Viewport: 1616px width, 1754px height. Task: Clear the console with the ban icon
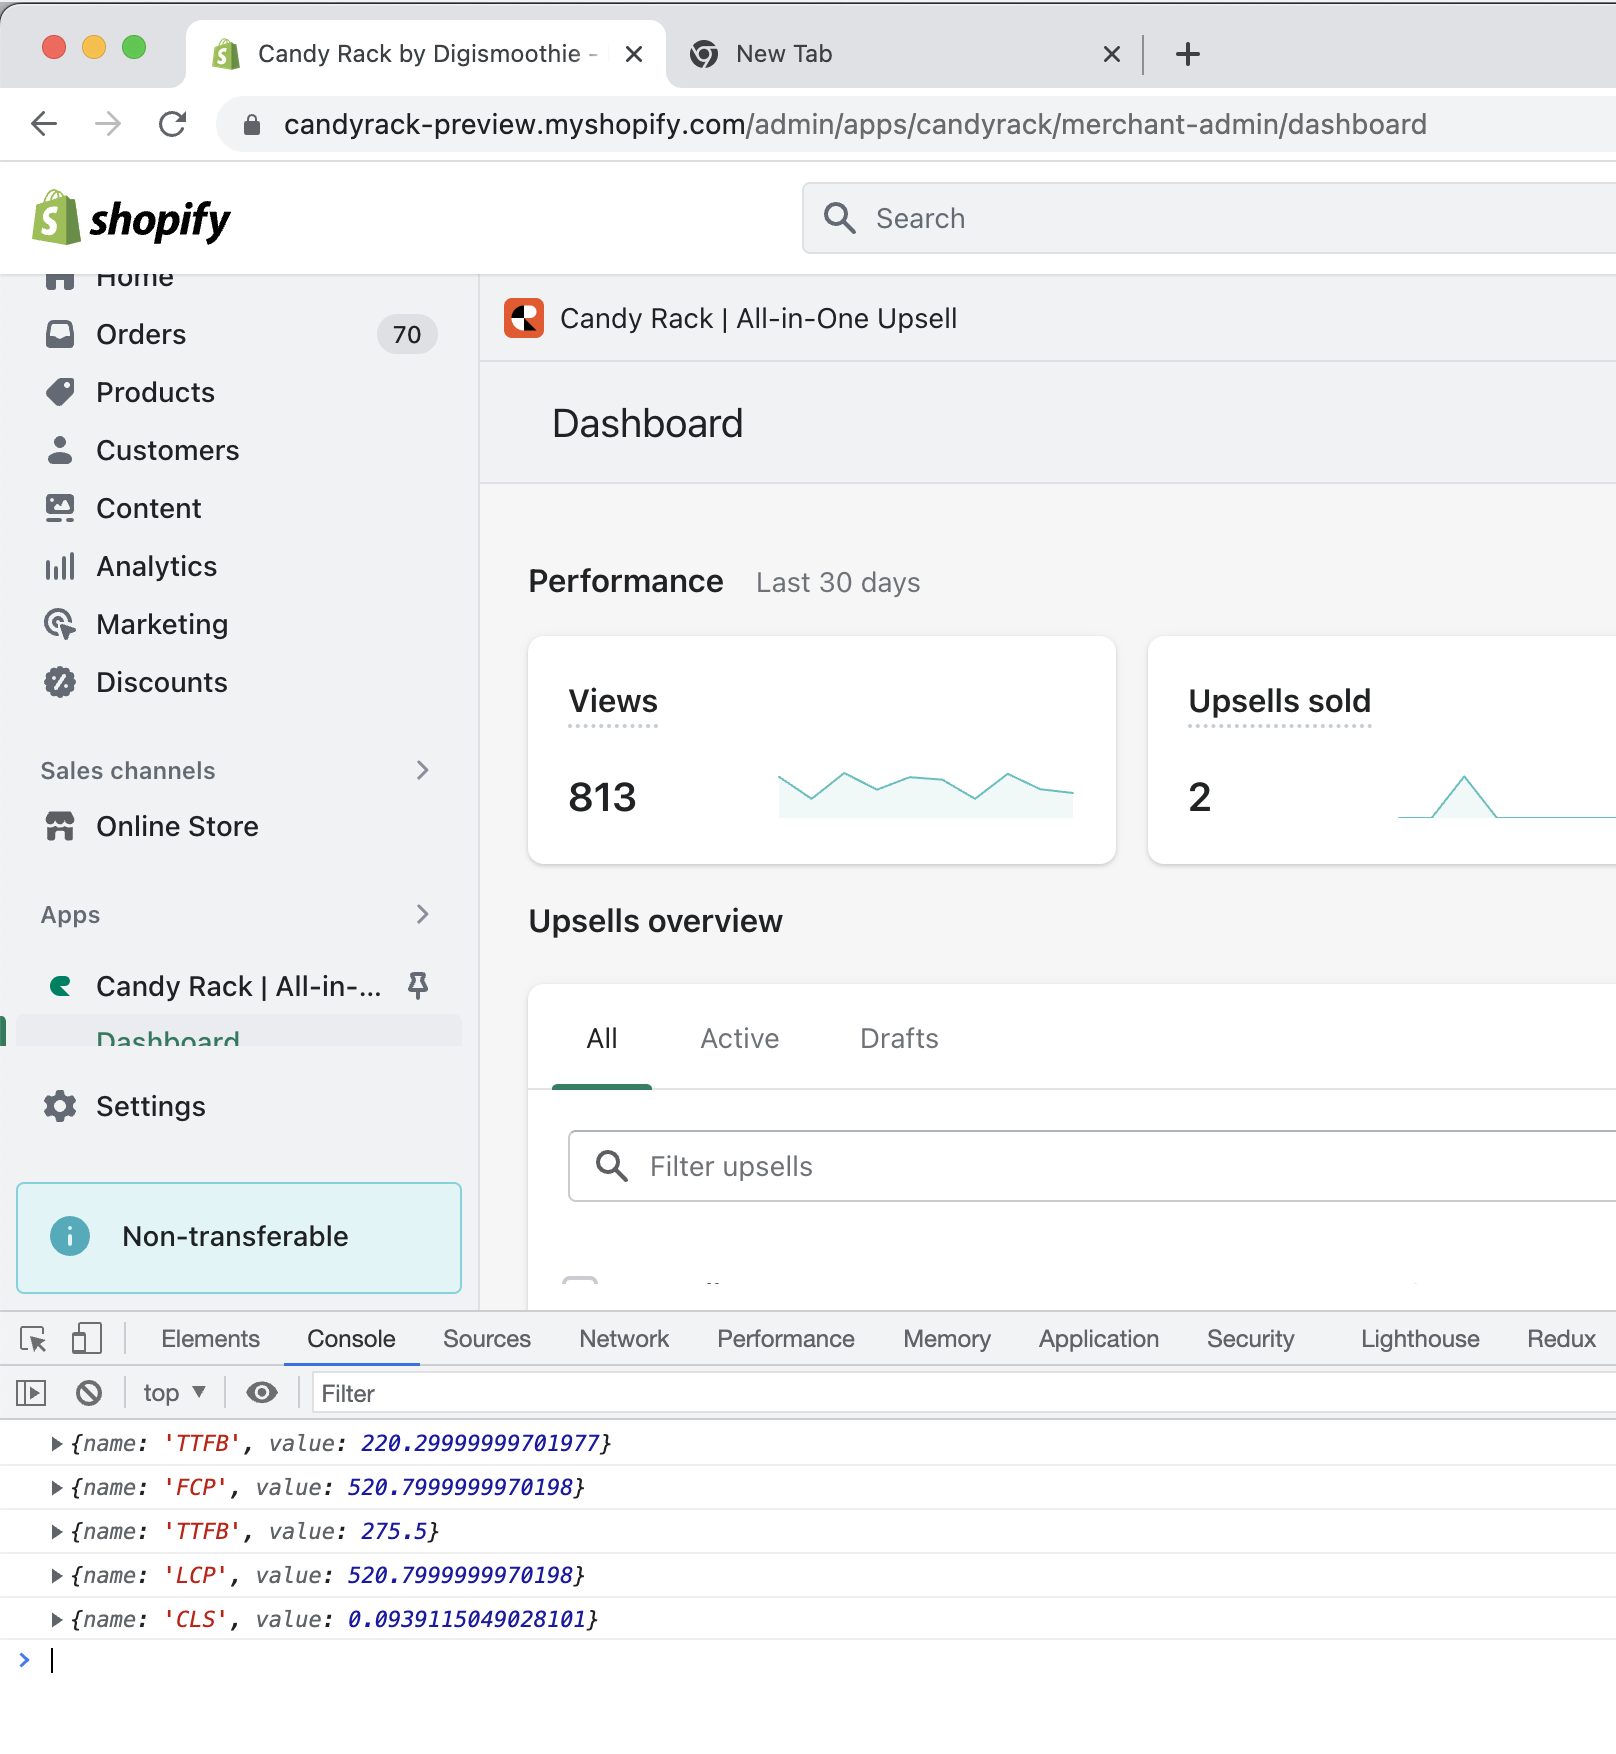pos(89,1392)
